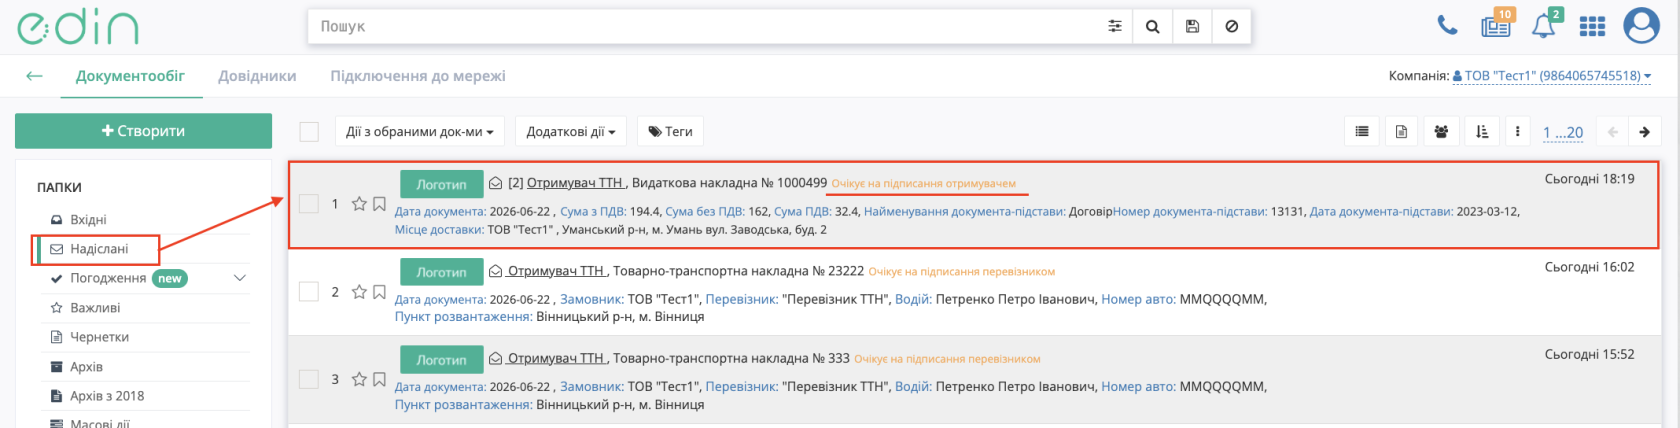Open 'Дії з обраними док-ми' dropdown

pos(420,131)
